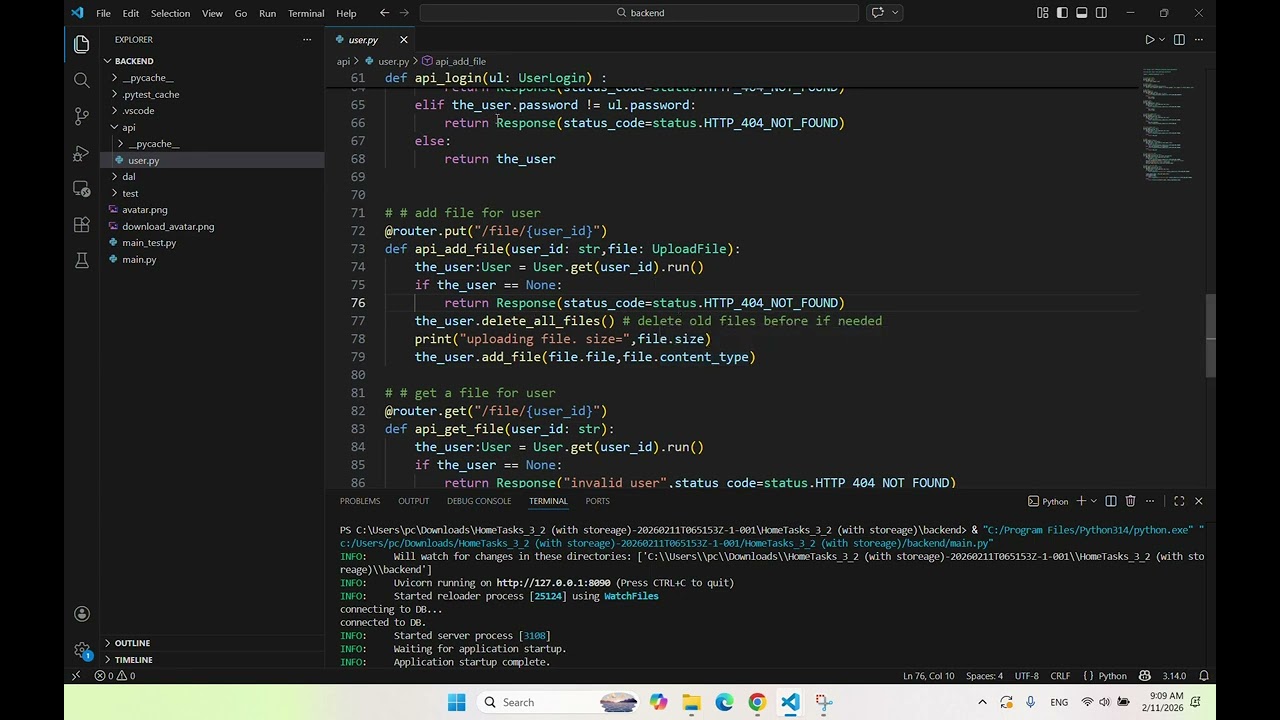Open the Testing flask view
Image resolution: width=1280 pixels, height=720 pixels.
point(82,261)
